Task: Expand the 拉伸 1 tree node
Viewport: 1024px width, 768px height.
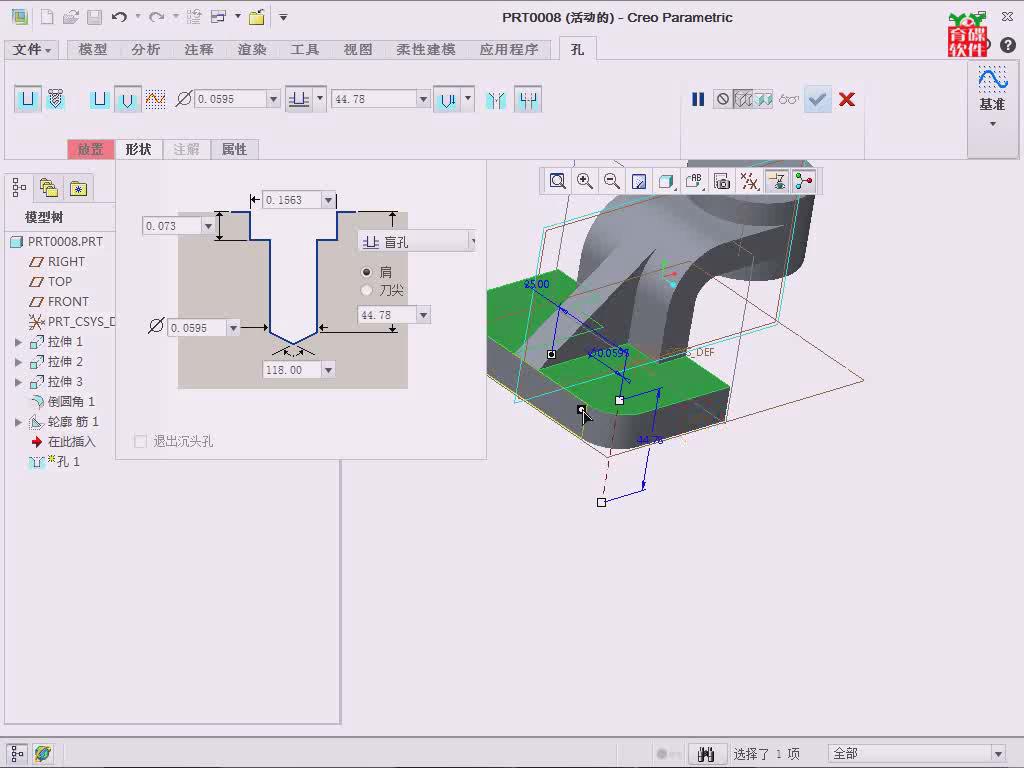Action: coord(18,342)
